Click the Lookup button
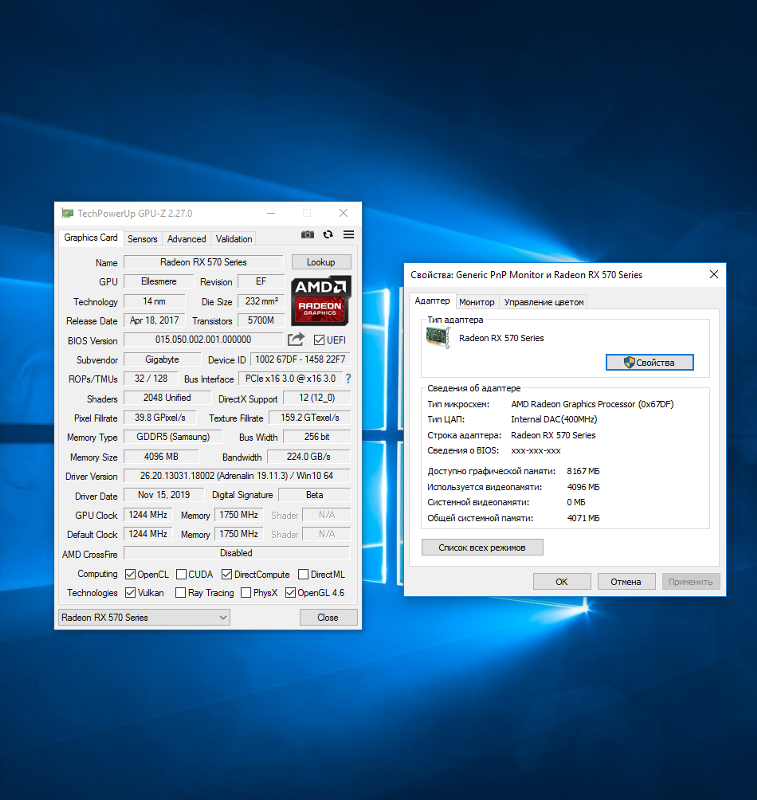The width and height of the screenshot is (757, 800). 321,262
